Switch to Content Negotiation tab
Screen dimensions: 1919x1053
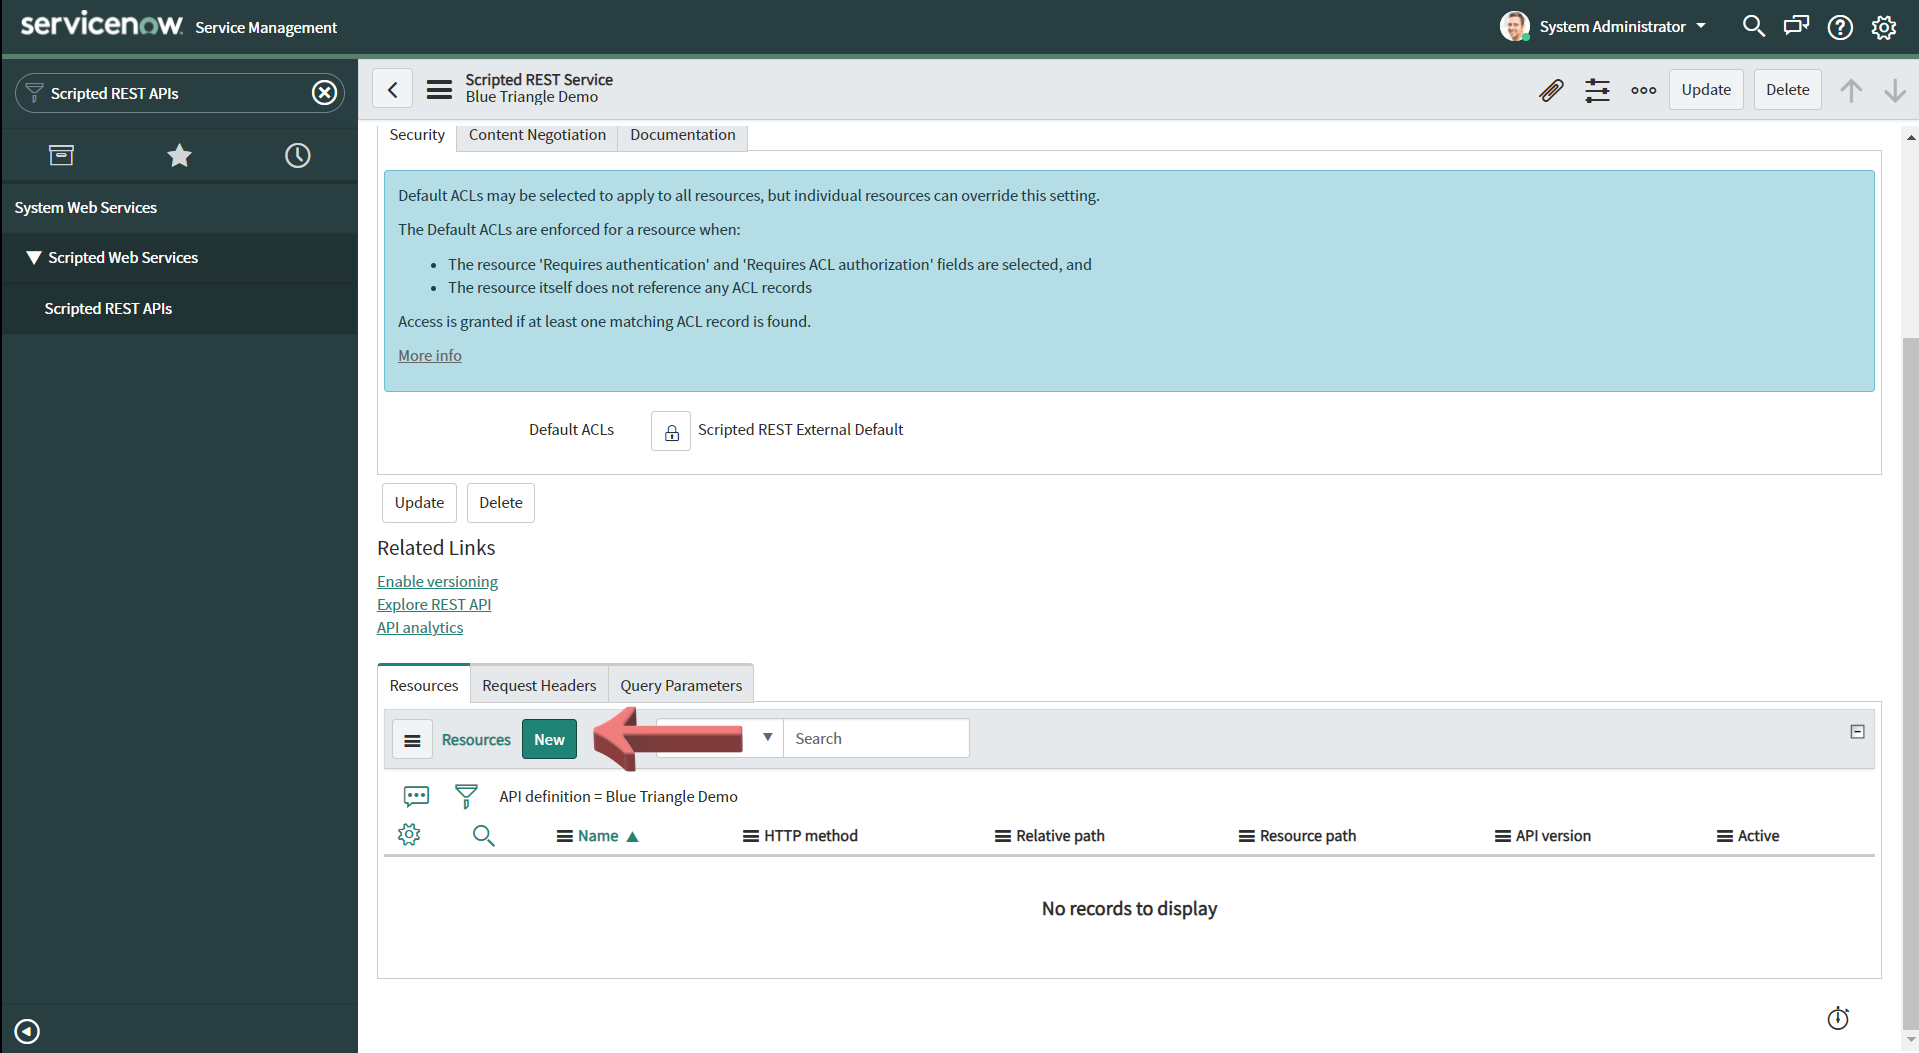[x=537, y=135]
